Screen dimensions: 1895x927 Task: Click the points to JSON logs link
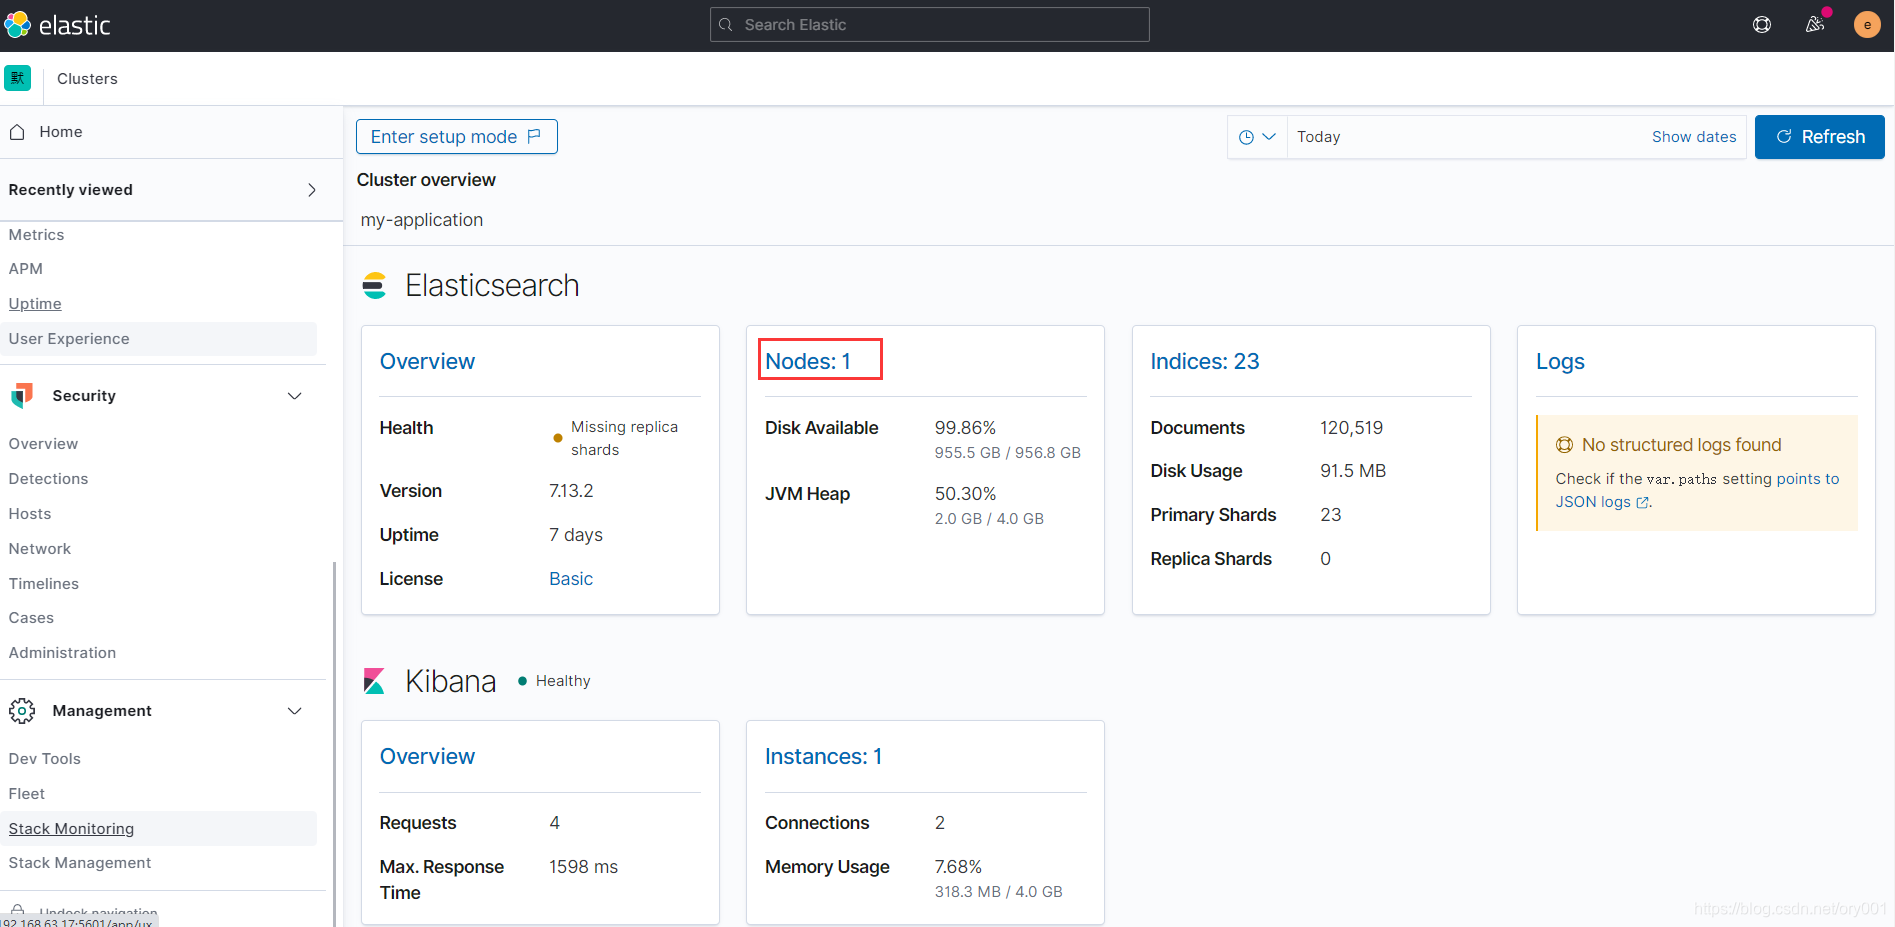click(x=1697, y=491)
